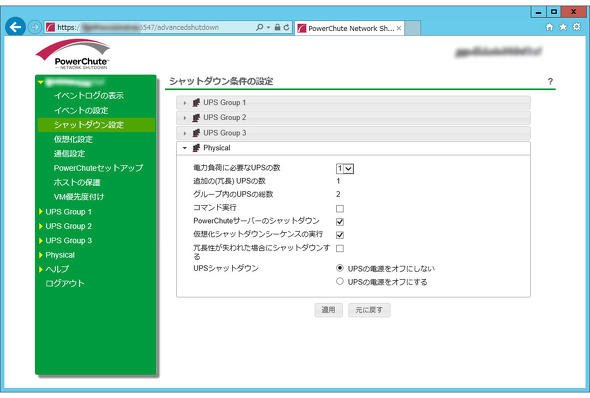Click the シャットダウン条件の設定 heading
The height and width of the screenshot is (398, 590).
click(221, 81)
